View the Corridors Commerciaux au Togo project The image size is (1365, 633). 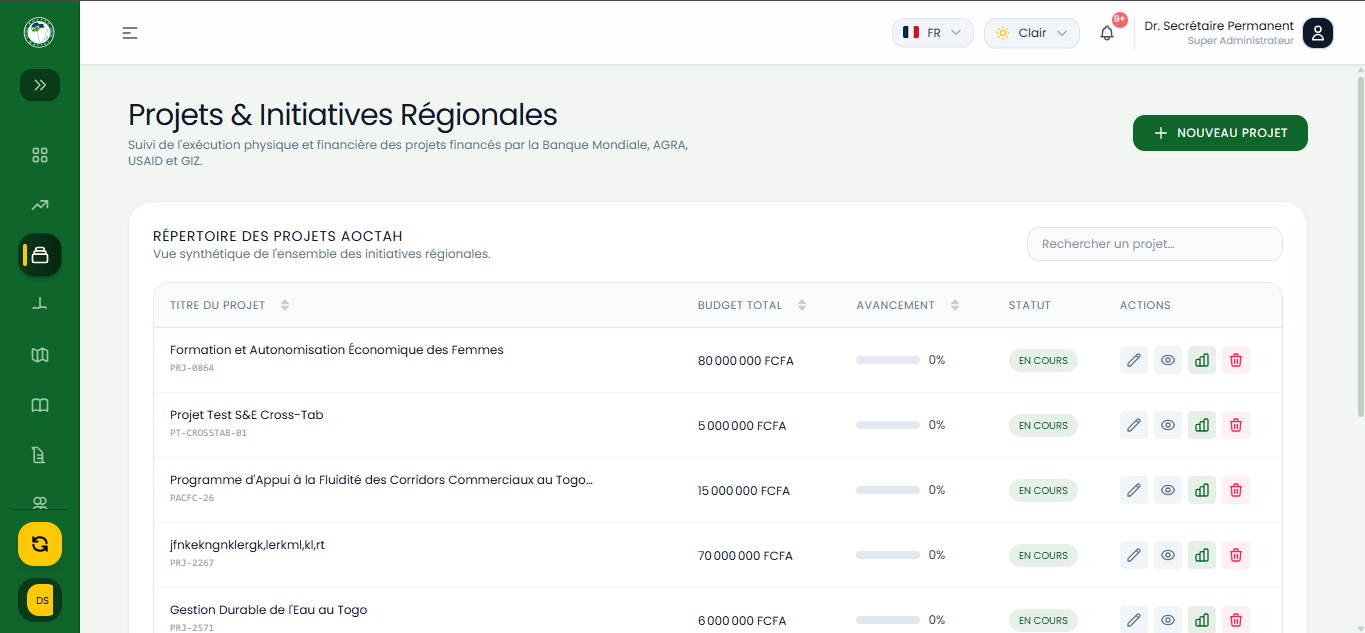pos(1168,490)
